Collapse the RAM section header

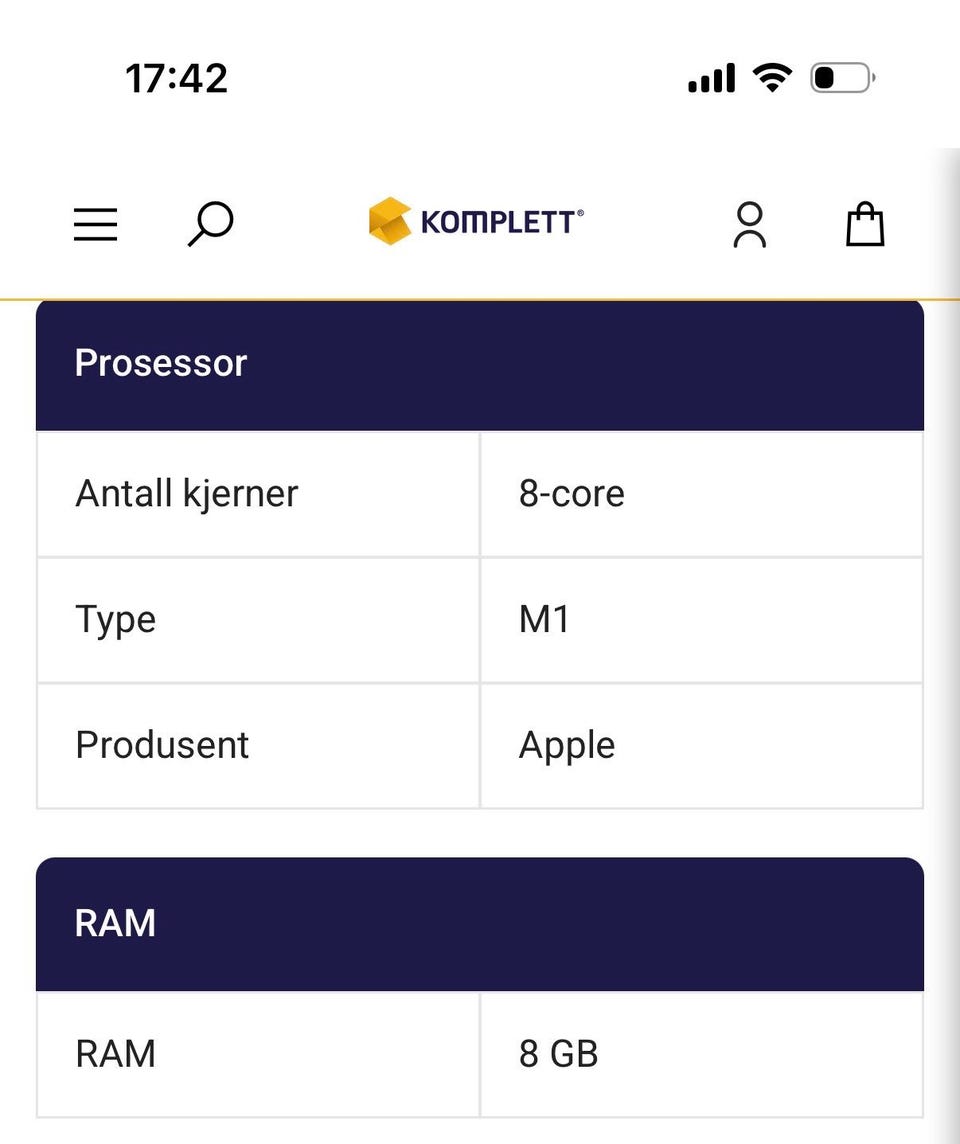click(x=480, y=923)
